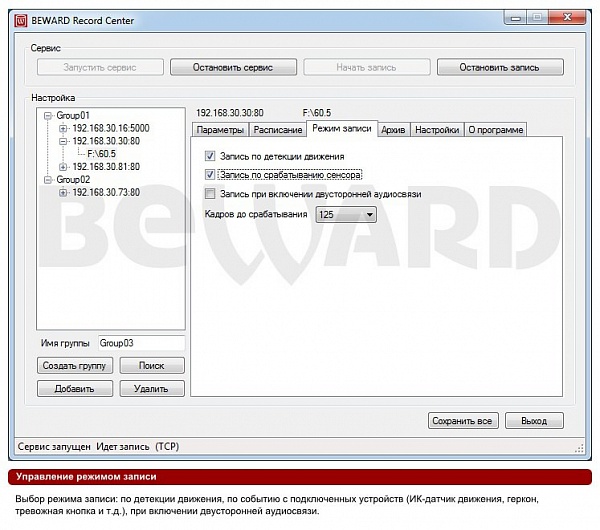Click the Добавить button

75,388
